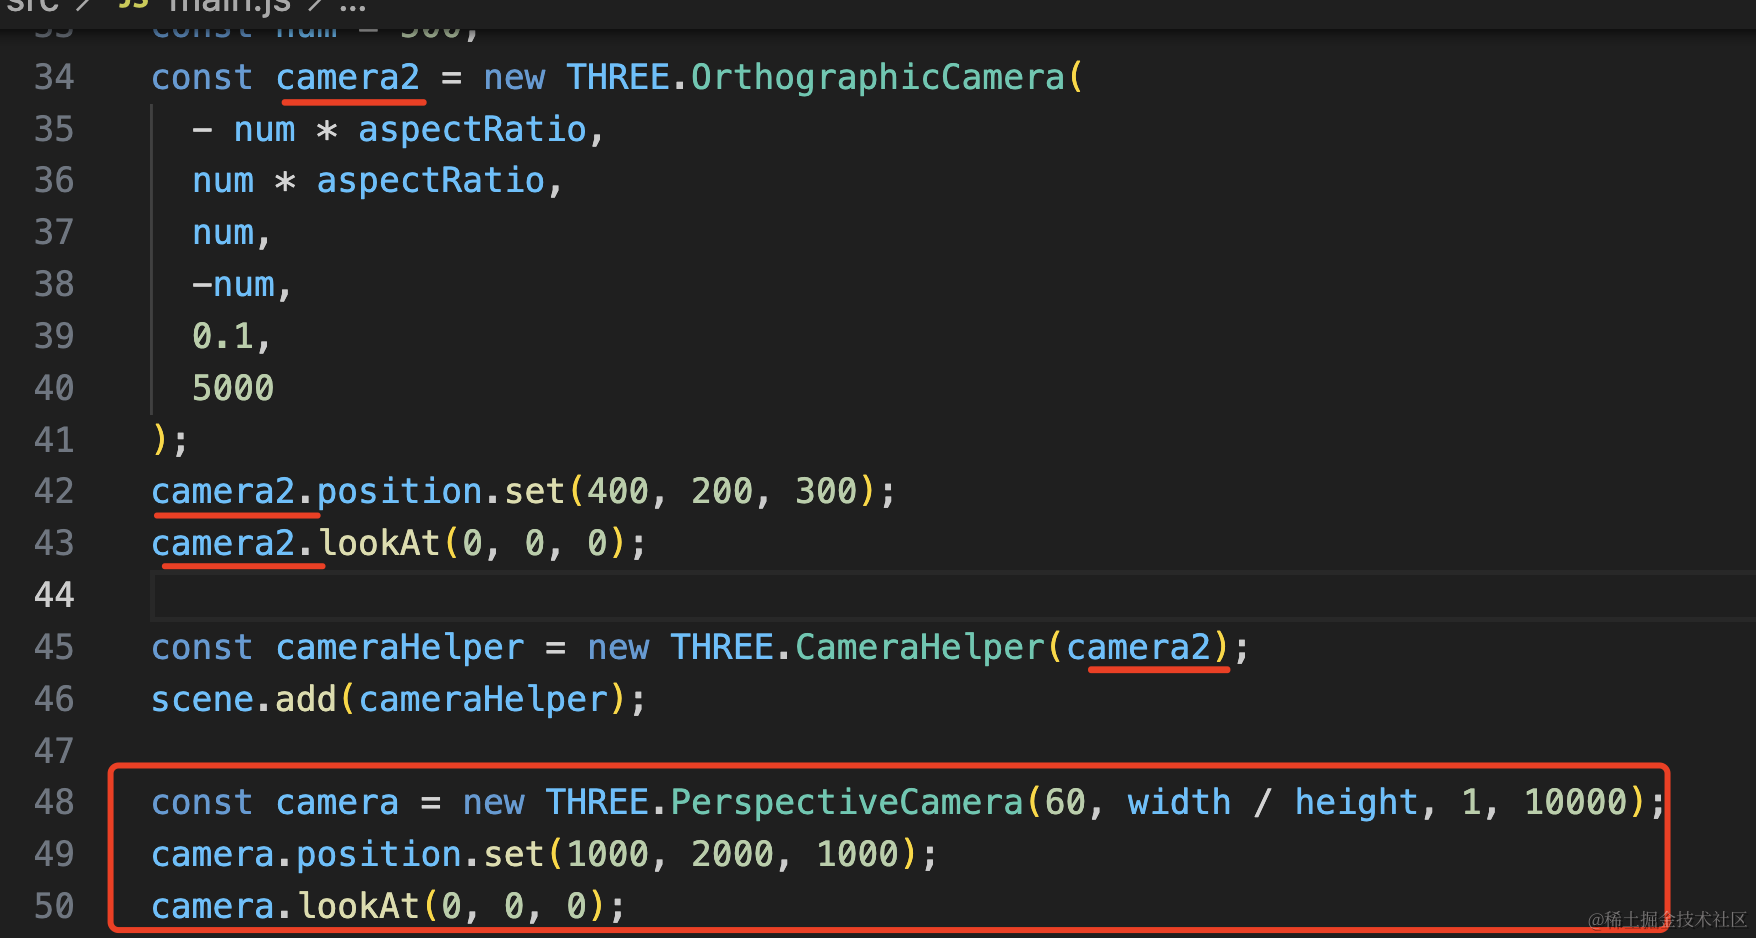
Task: Click scene on line 46
Action: click(202, 699)
